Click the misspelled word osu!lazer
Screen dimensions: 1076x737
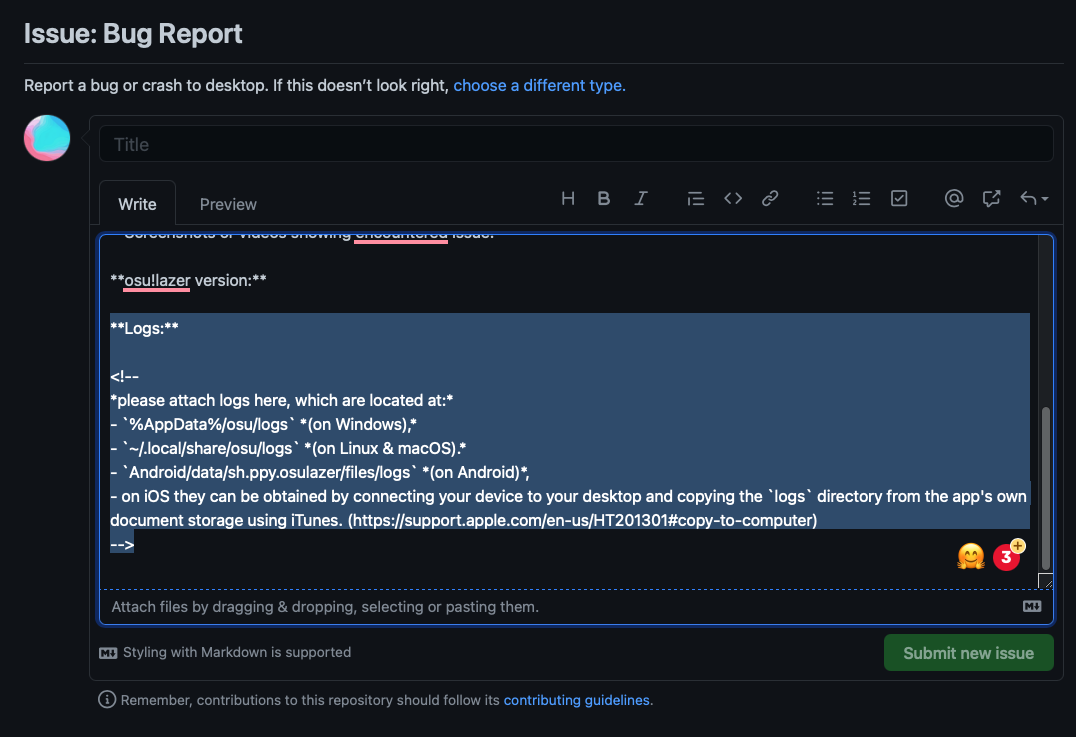click(157, 281)
